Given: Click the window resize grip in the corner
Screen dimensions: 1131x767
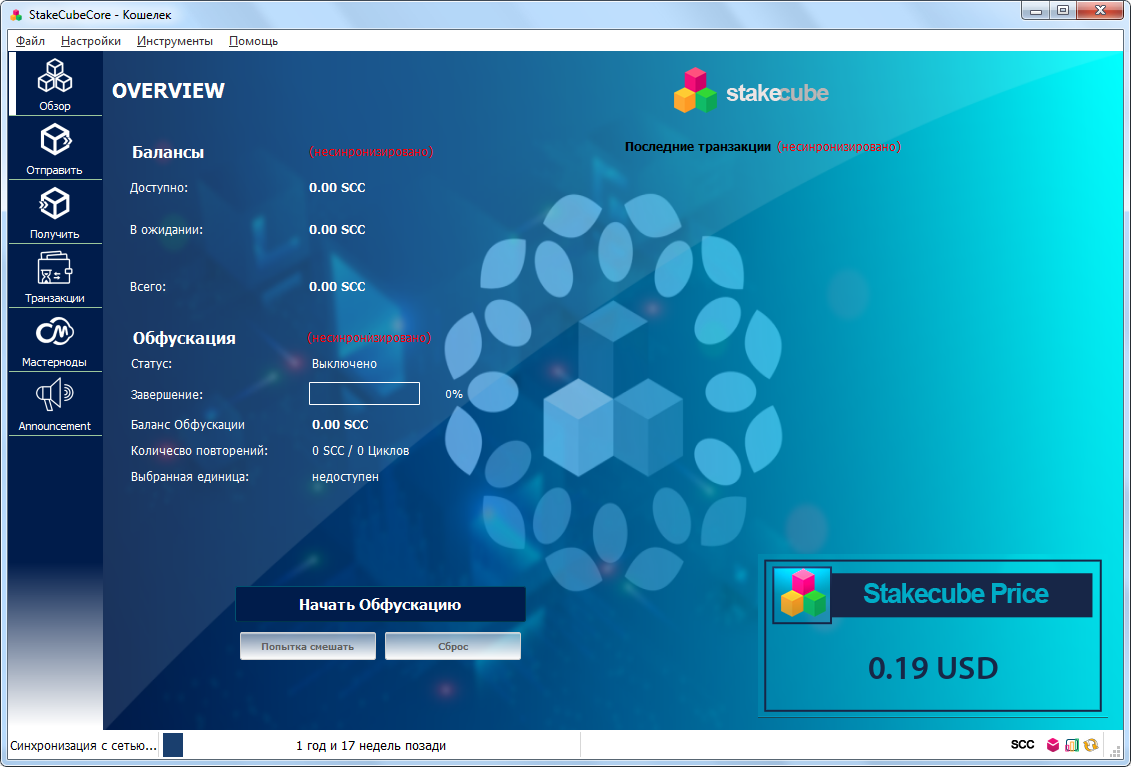Looking at the screenshot, I should coord(1114,751).
